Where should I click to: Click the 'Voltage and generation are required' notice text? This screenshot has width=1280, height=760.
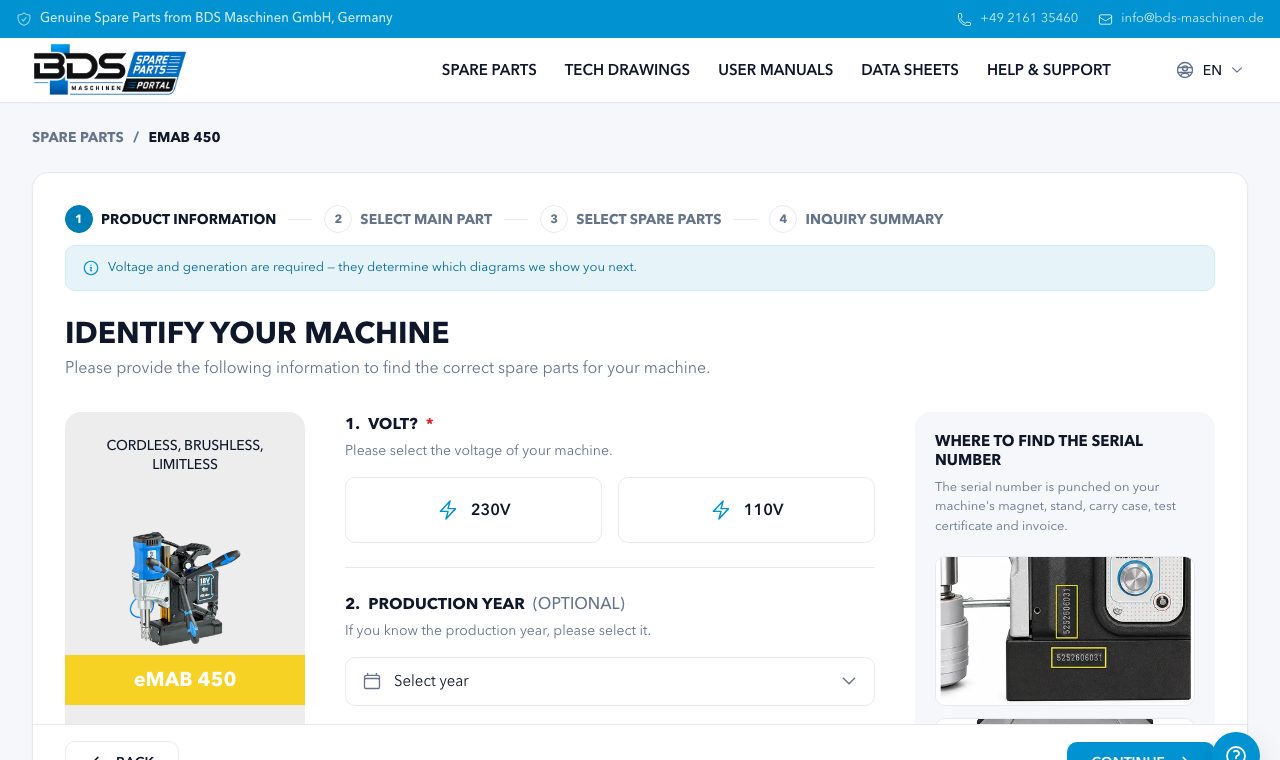(372, 267)
